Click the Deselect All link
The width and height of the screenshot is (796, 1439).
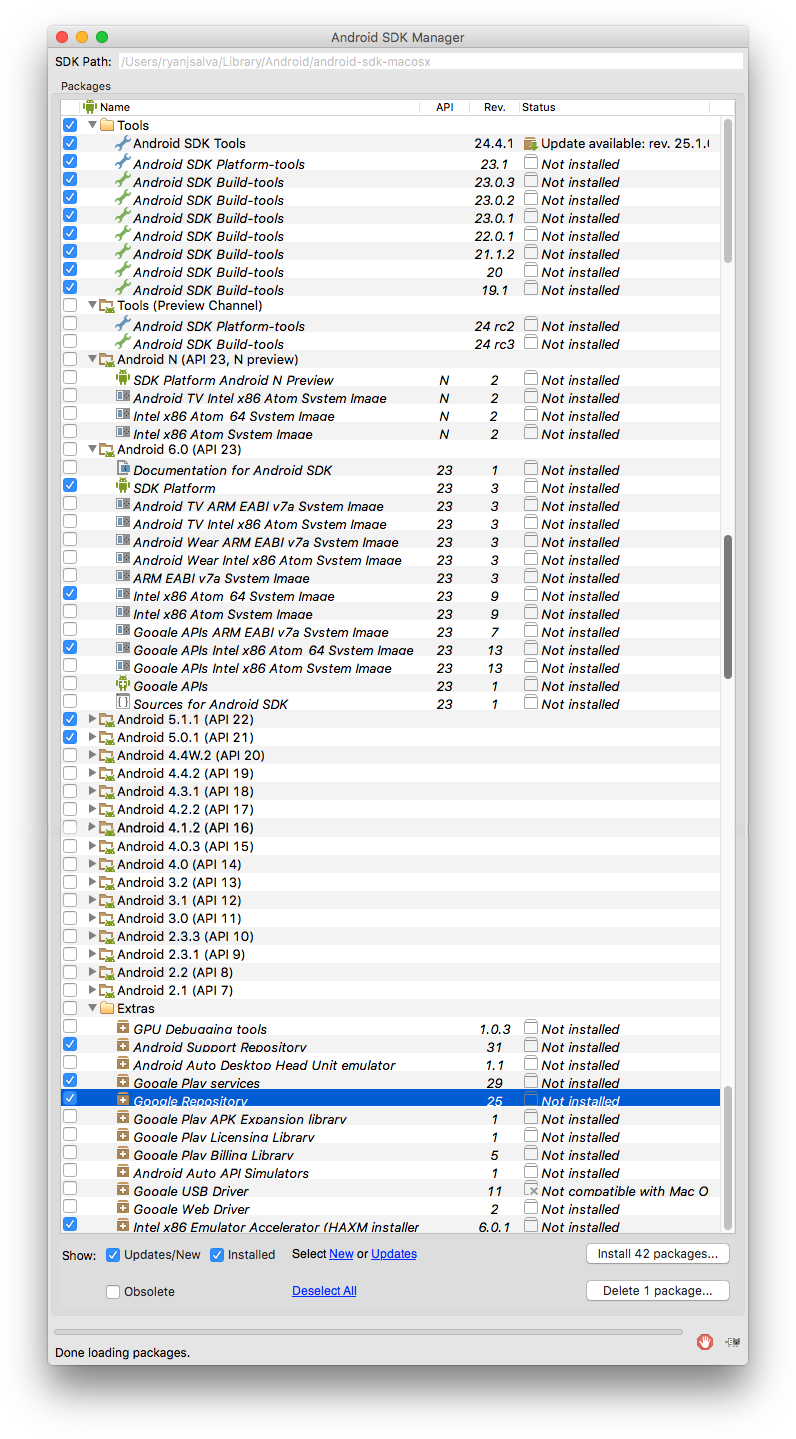[x=324, y=1291]
